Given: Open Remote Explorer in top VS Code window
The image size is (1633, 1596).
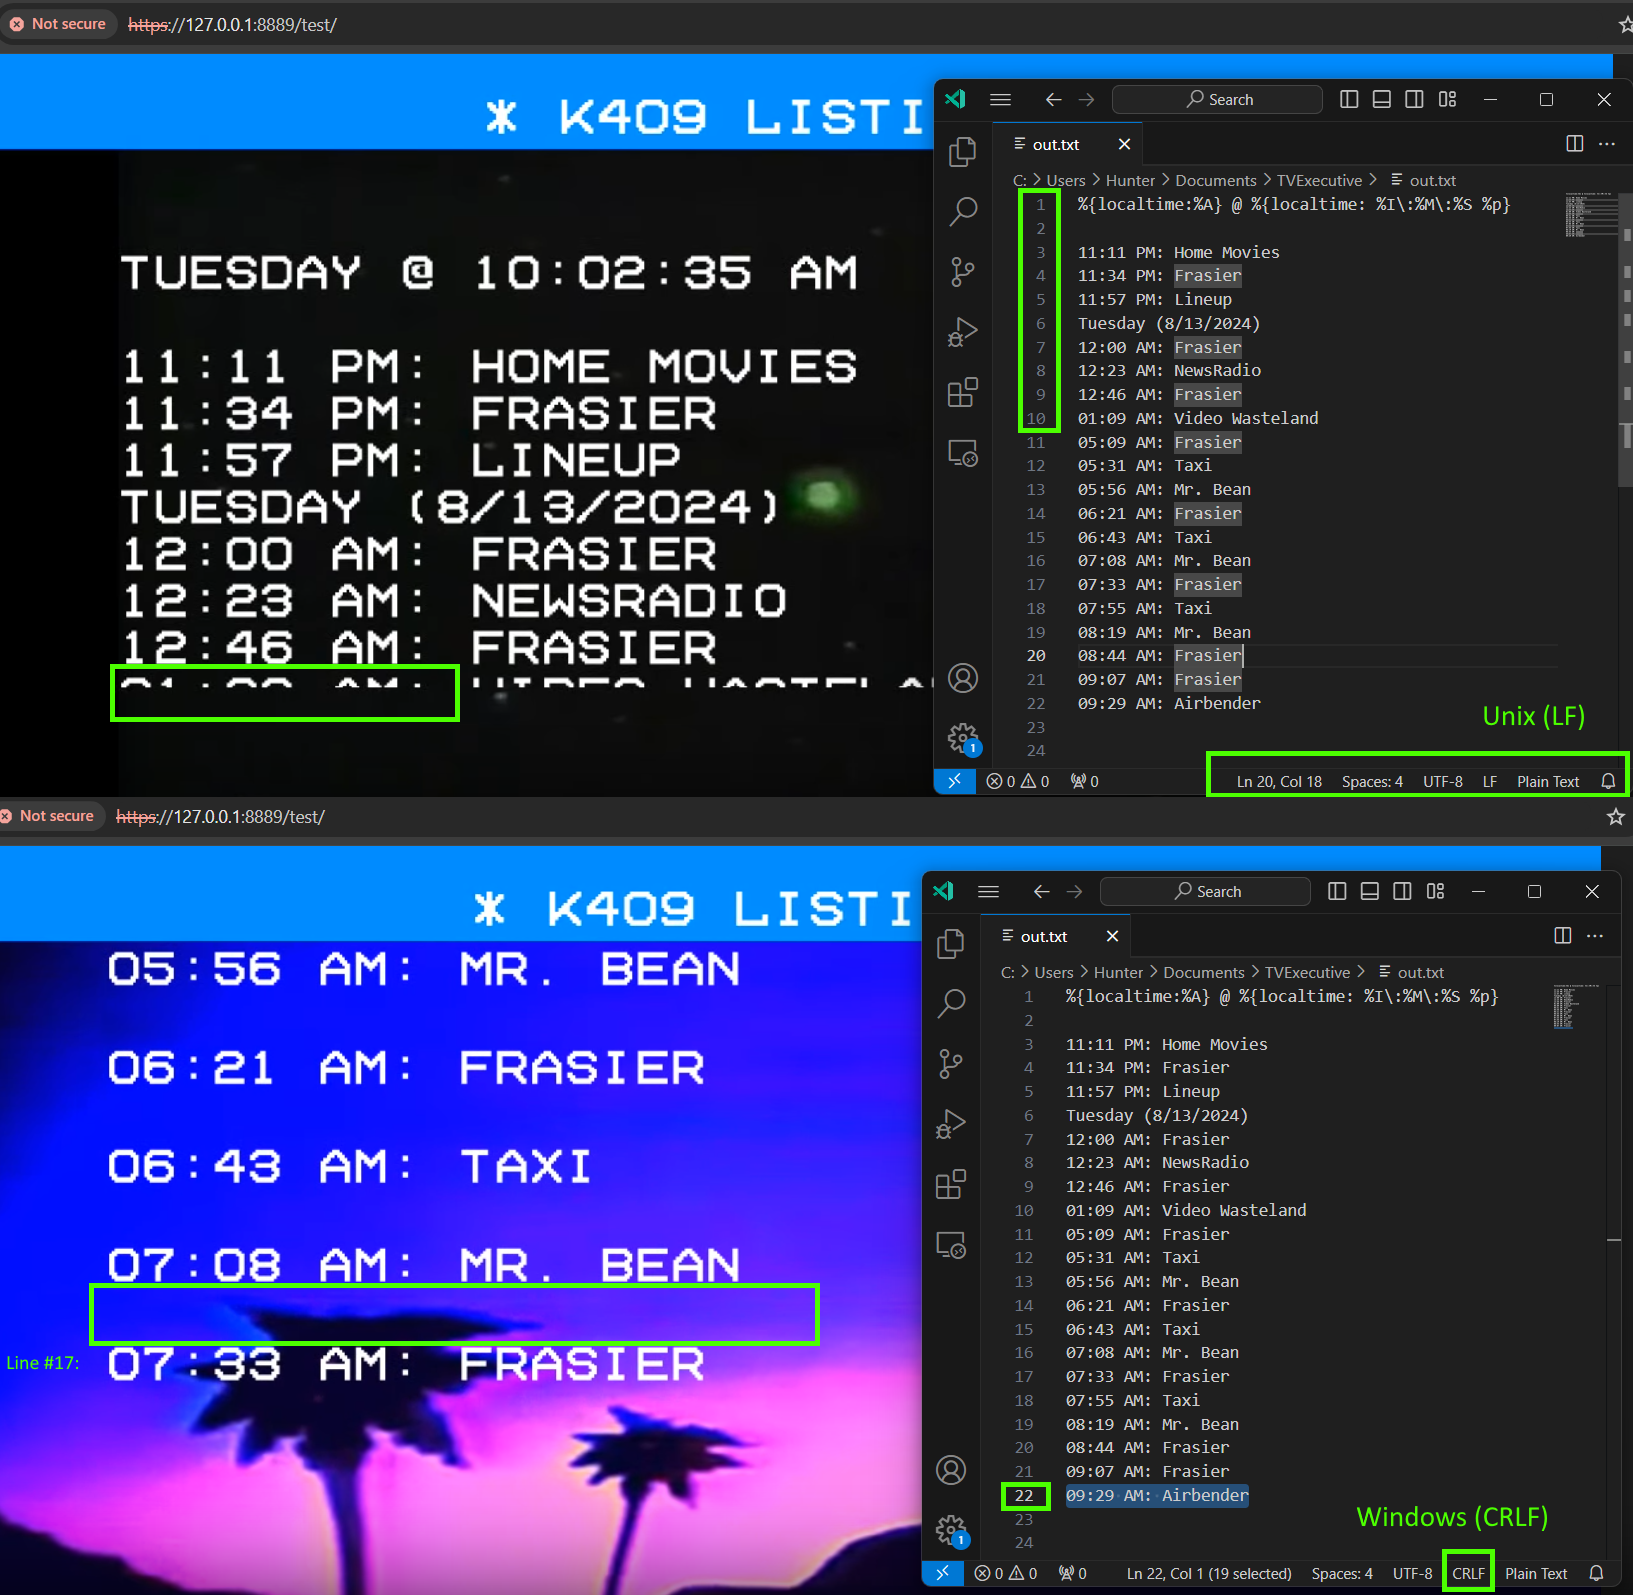Looking at the screenshot, I should 962,453.
